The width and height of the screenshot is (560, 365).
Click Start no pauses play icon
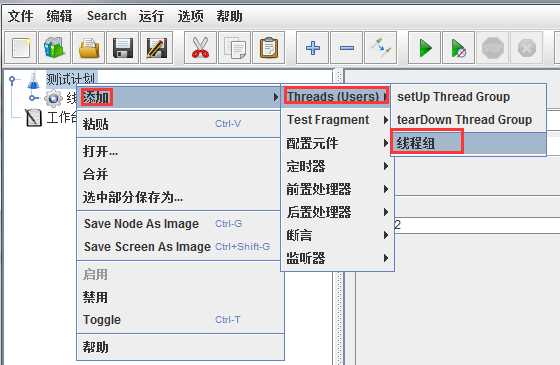pos(459,48)
